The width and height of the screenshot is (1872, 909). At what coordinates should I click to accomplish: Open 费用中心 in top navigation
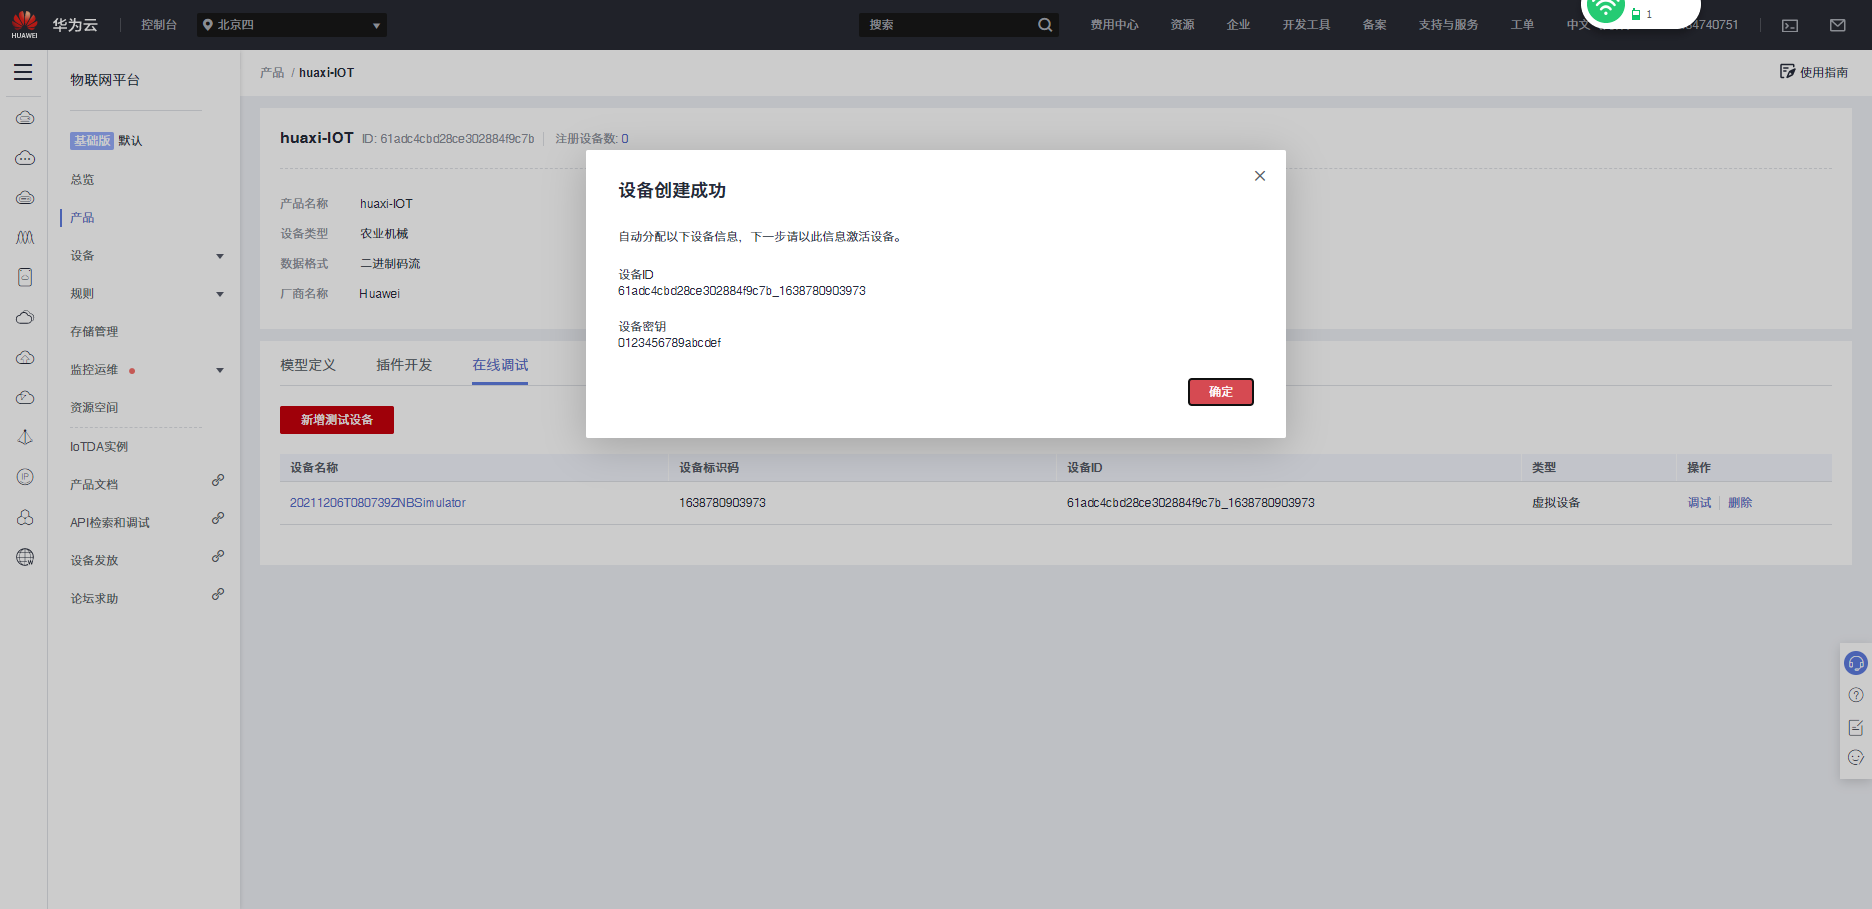pos(1114,25)
